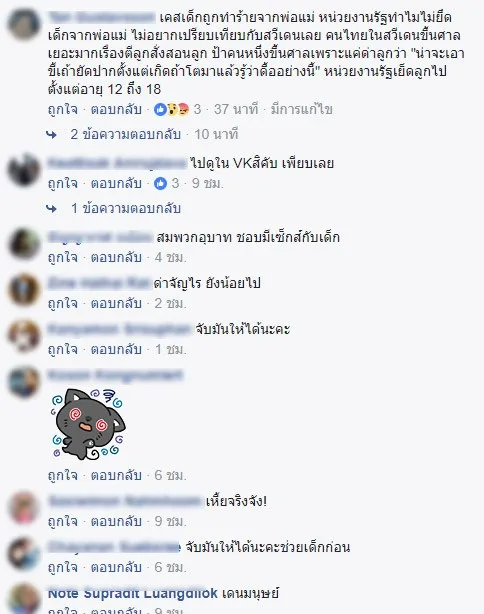Screen dimensions: 484x614
Task: Open the dizzy black cat sticker
Action: (88, 424)
